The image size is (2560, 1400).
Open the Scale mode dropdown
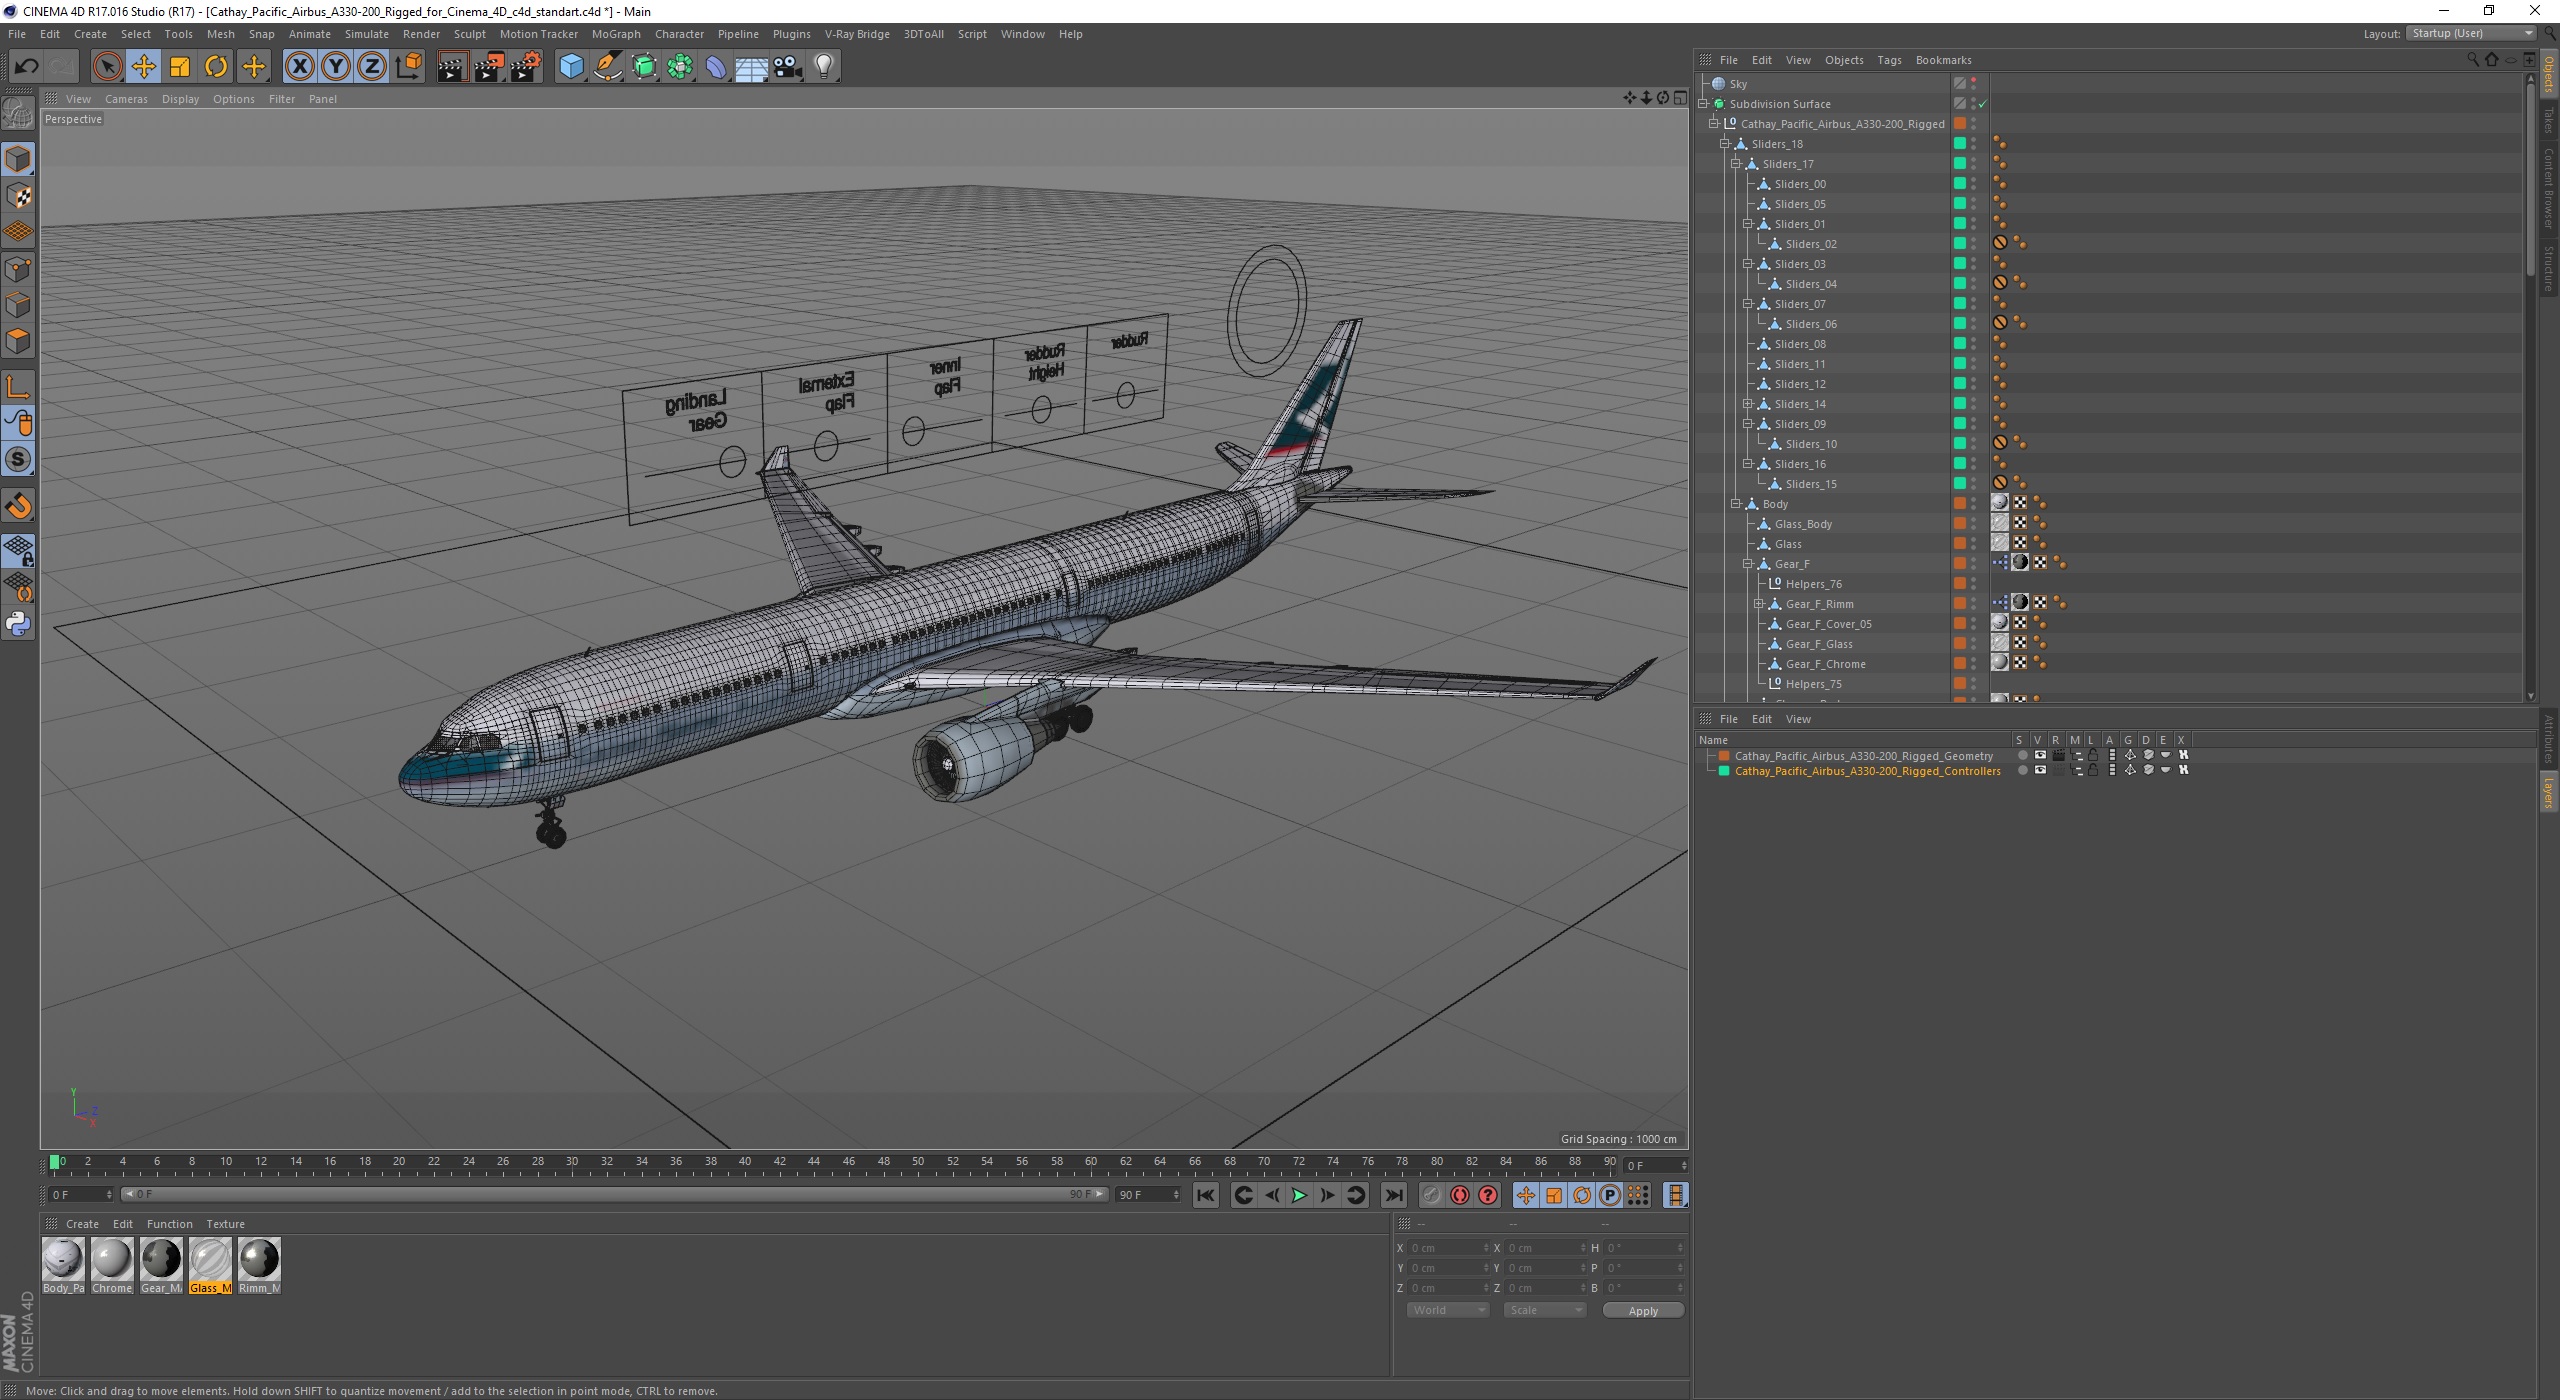pos(1545,1310)
